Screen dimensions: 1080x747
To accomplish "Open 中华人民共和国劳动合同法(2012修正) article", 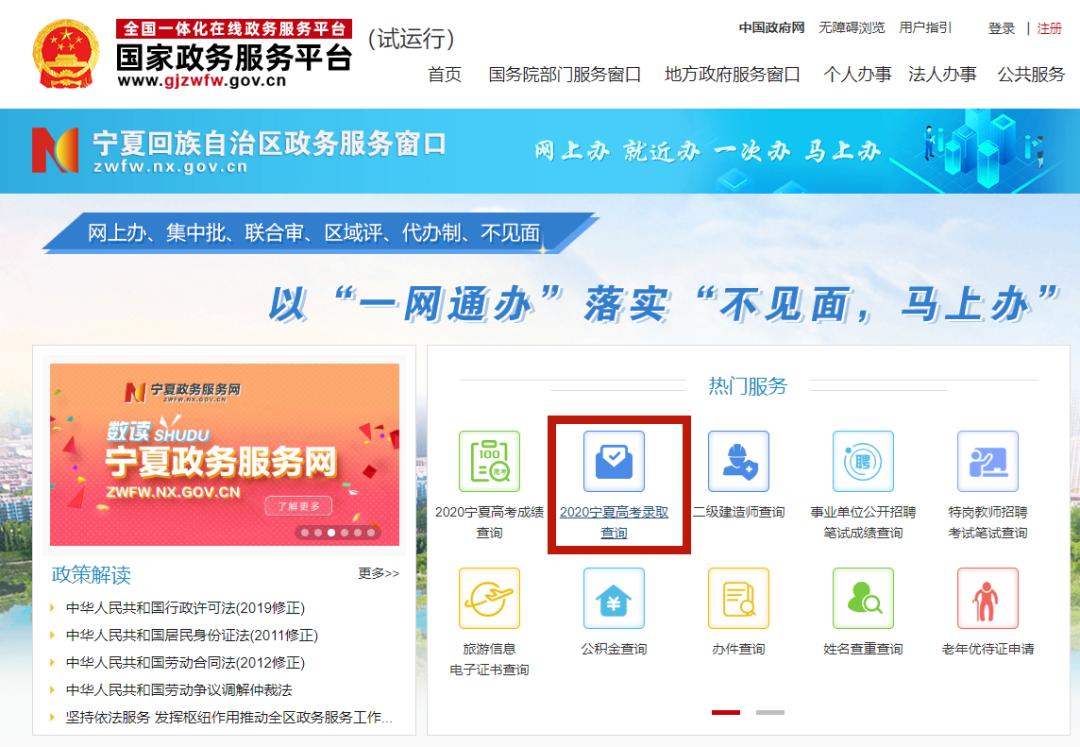I will pos(185,663).
